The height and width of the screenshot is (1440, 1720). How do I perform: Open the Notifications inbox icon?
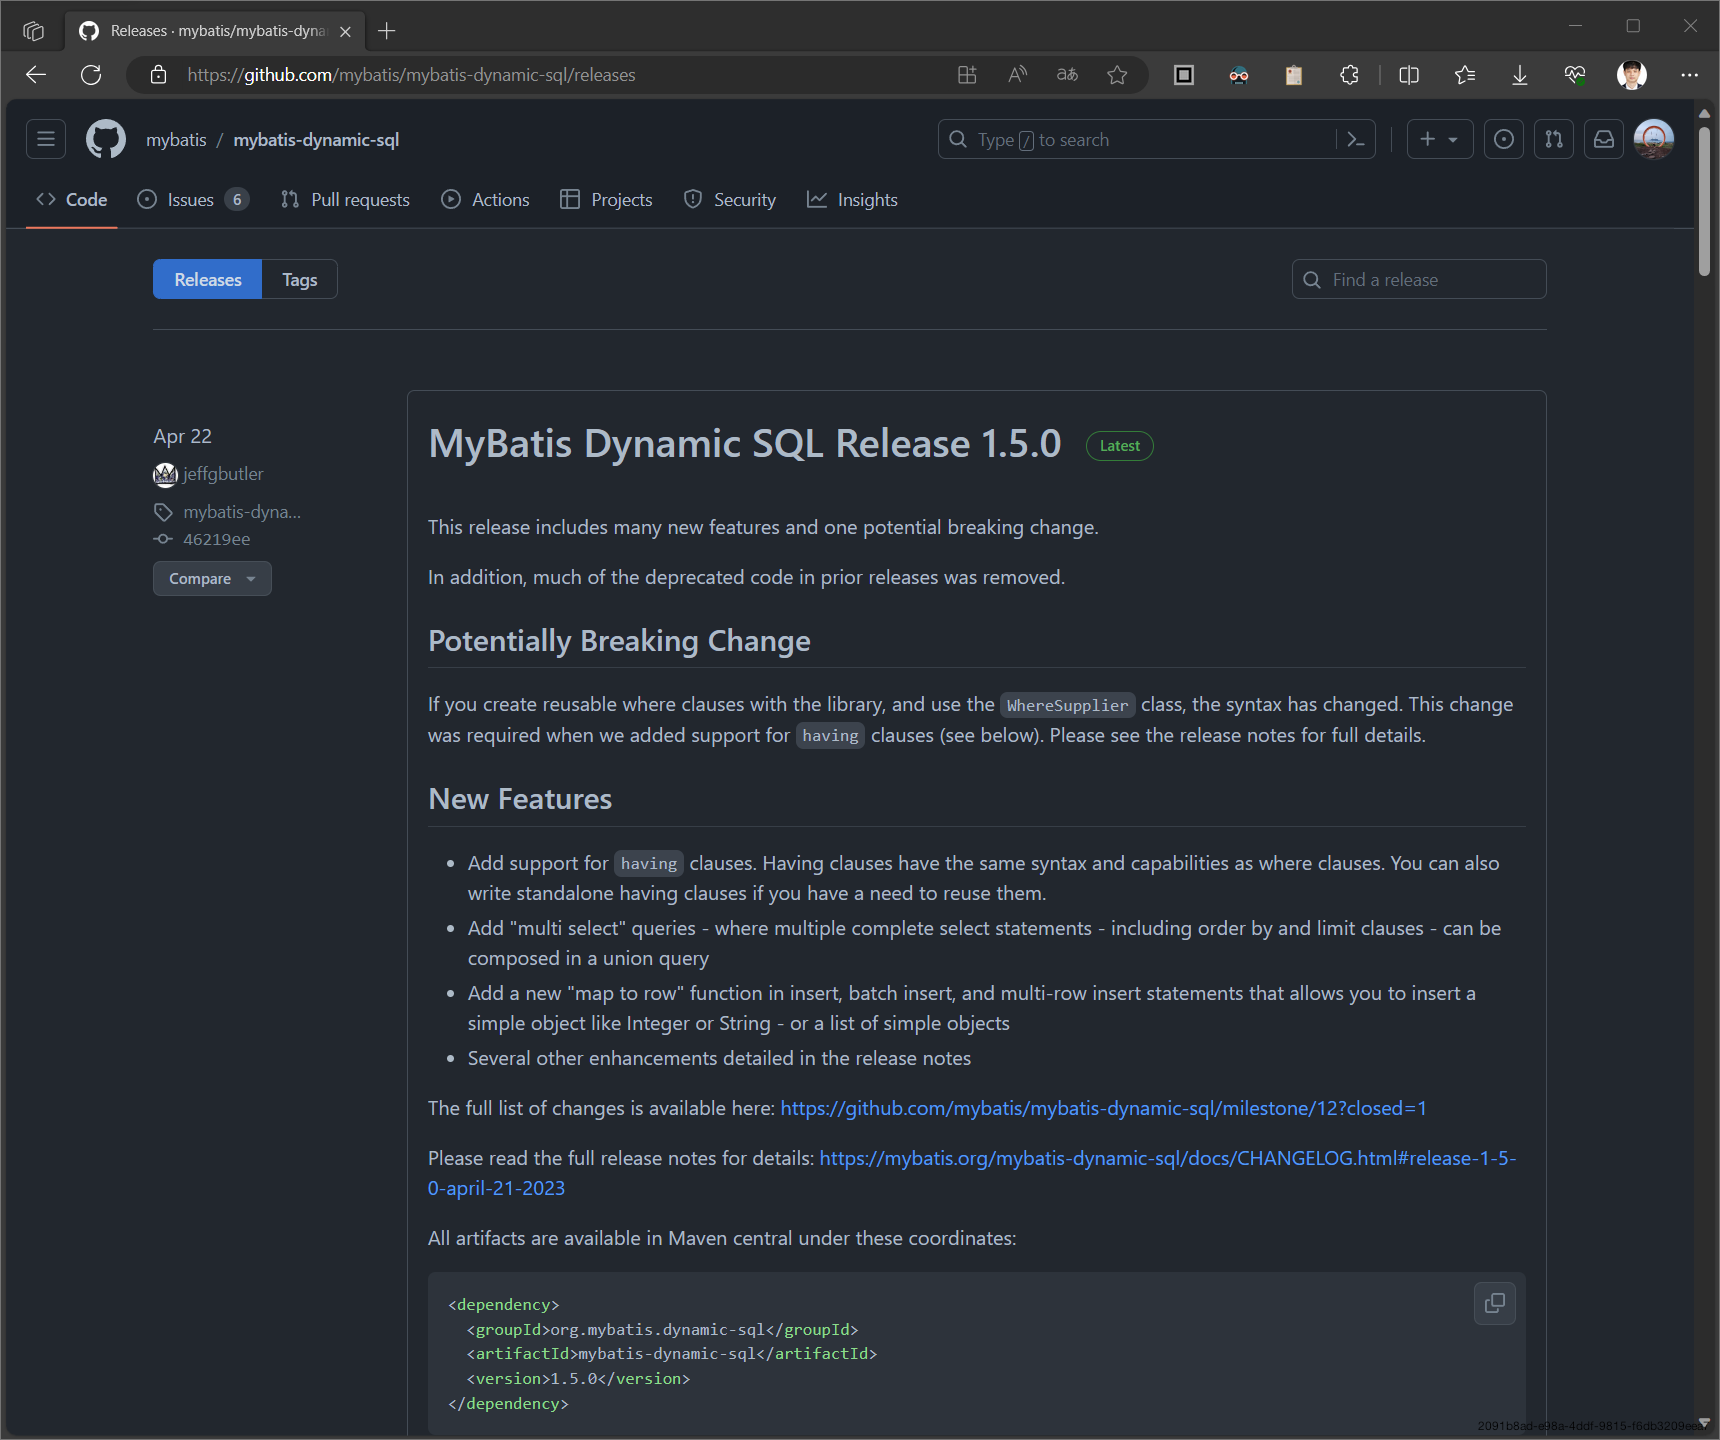[x=1604, y=139]
